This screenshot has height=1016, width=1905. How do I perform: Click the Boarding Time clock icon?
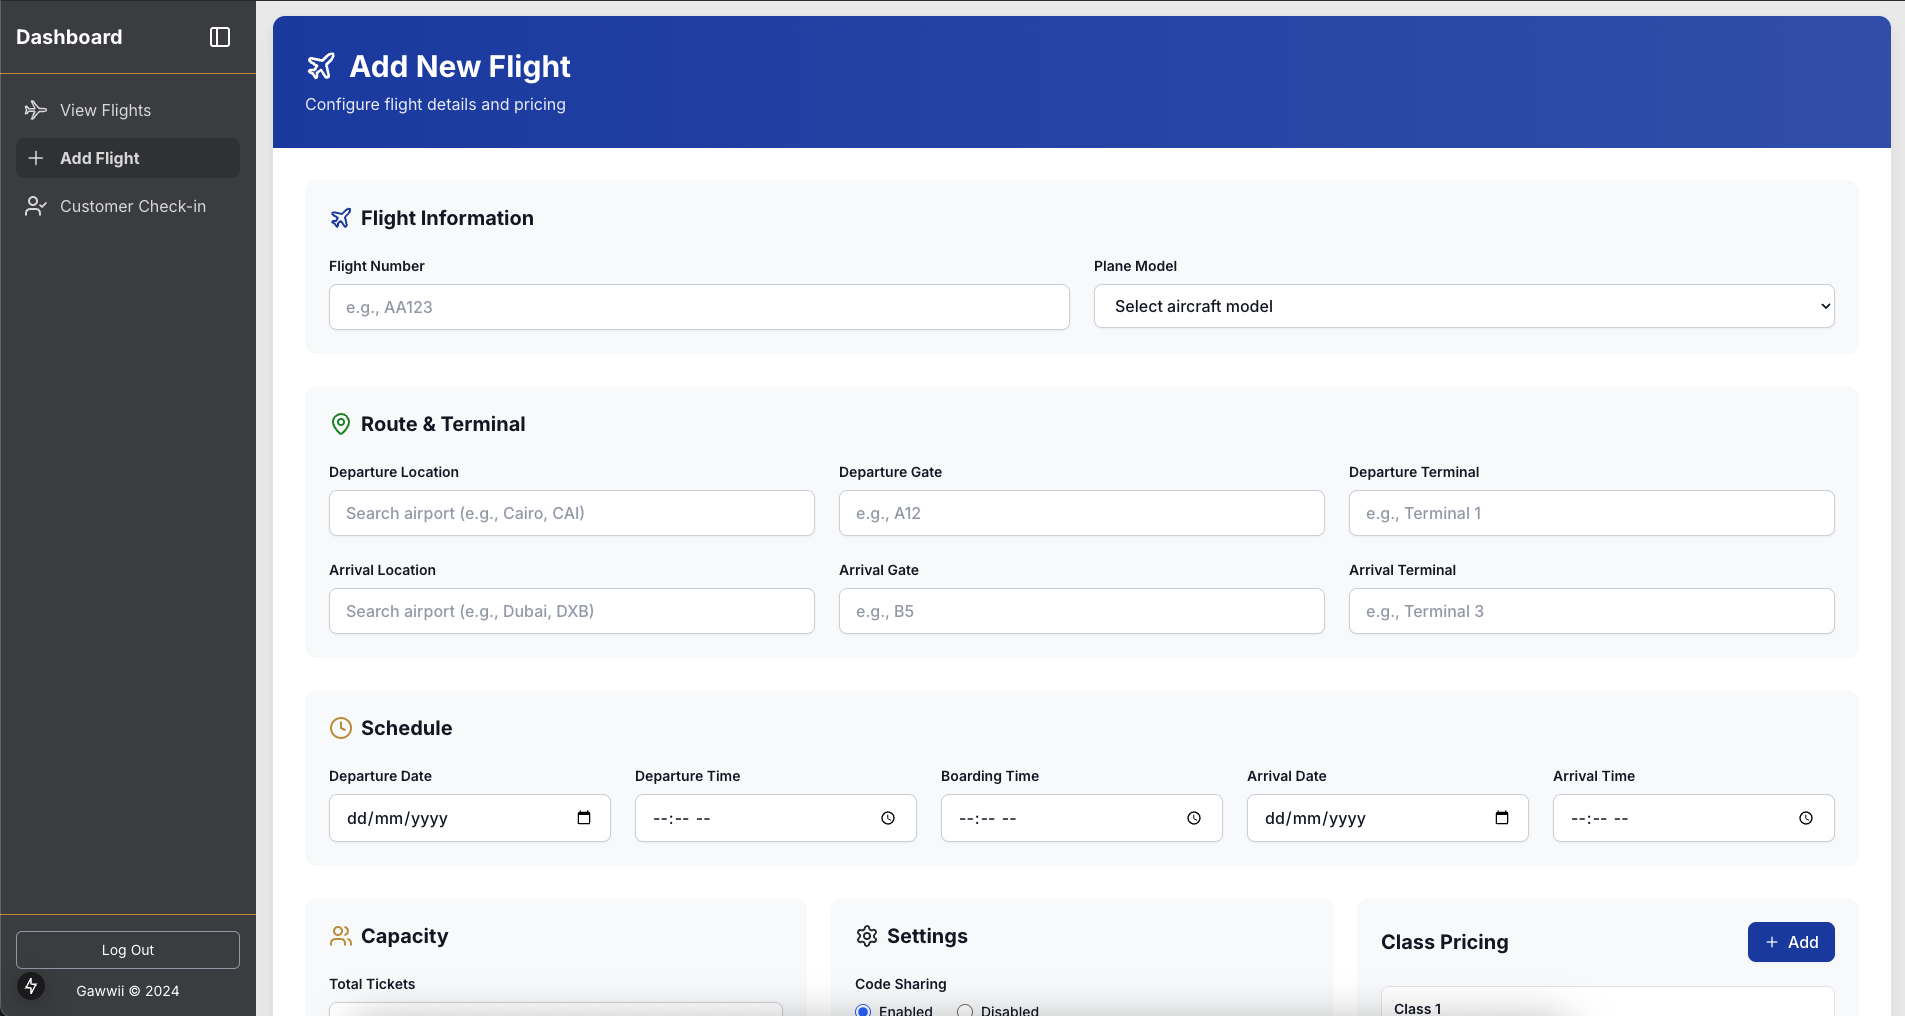(1193, 818)
